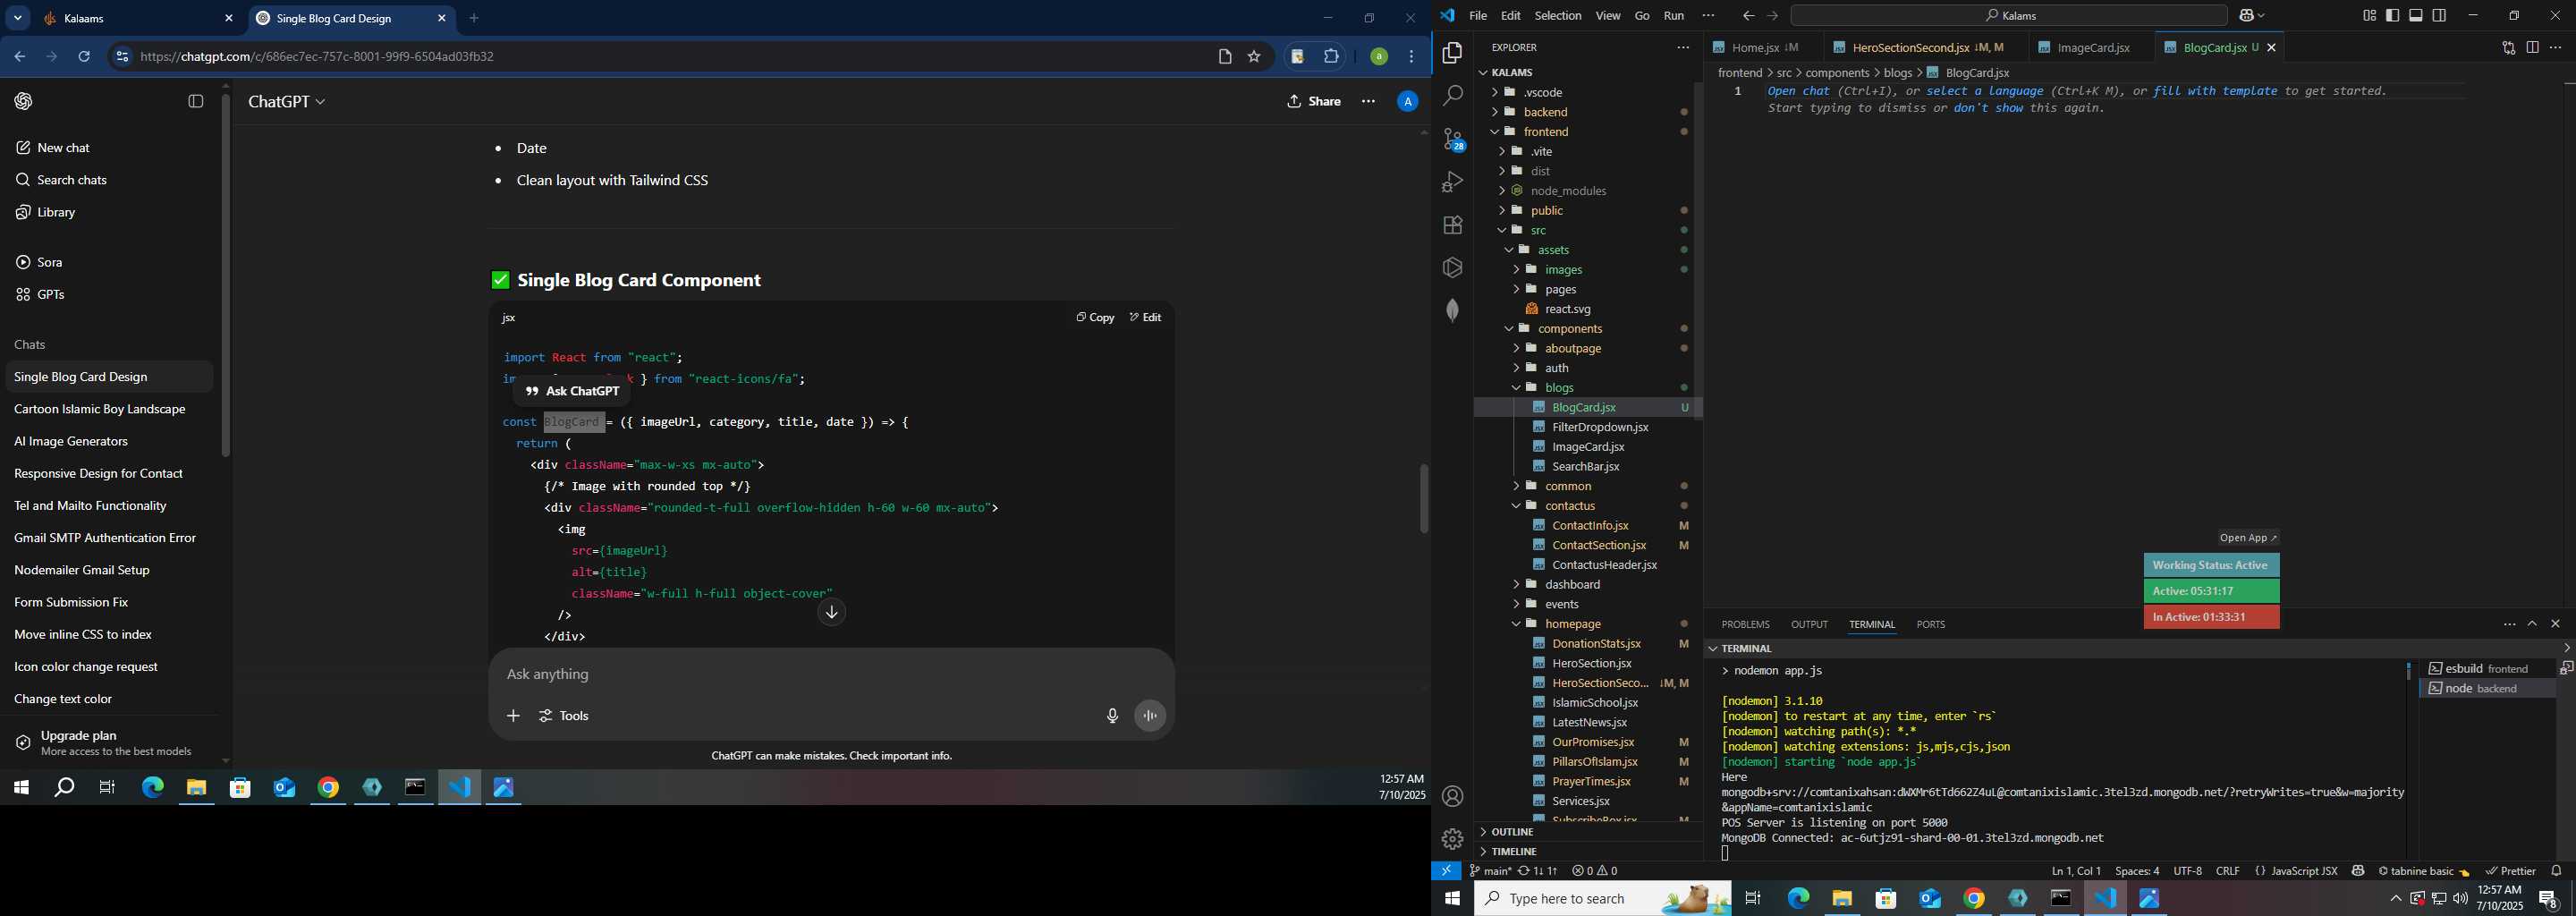2576x916 pixels.
Task: Open the Source Control view with badge 28
Action: tap(1453, 139)
